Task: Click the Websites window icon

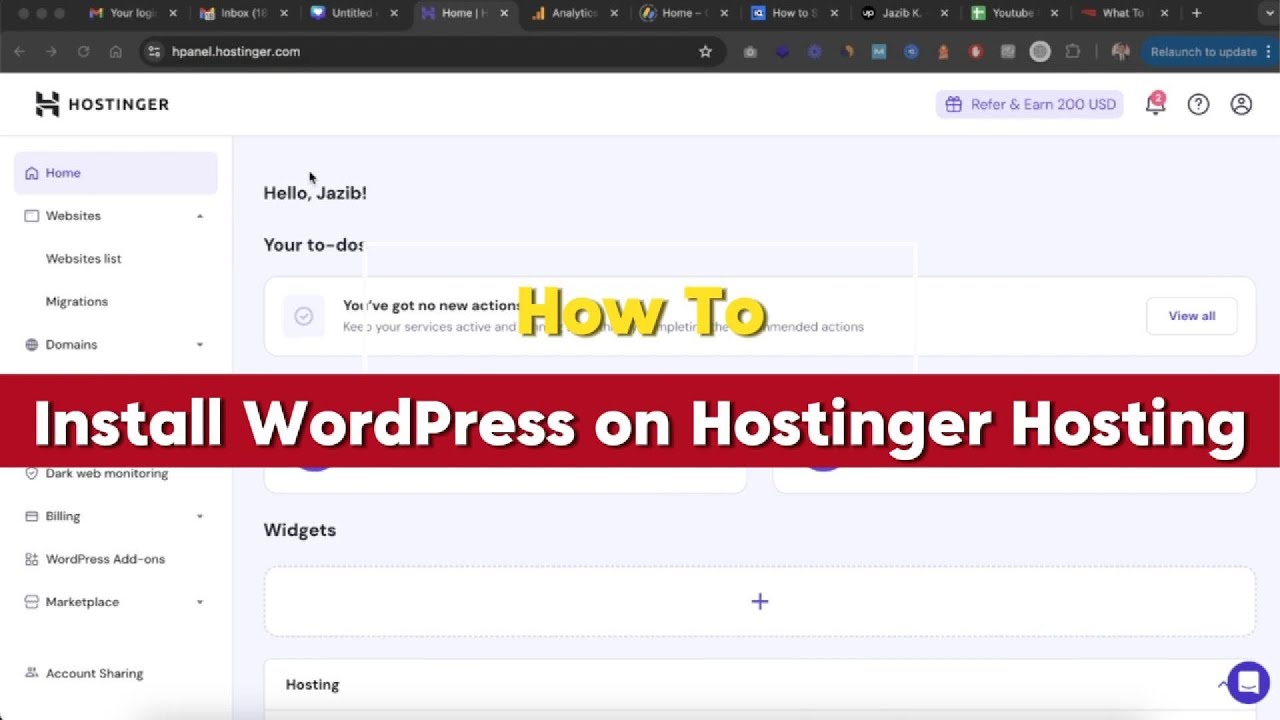Action: (x=31, y=216)
